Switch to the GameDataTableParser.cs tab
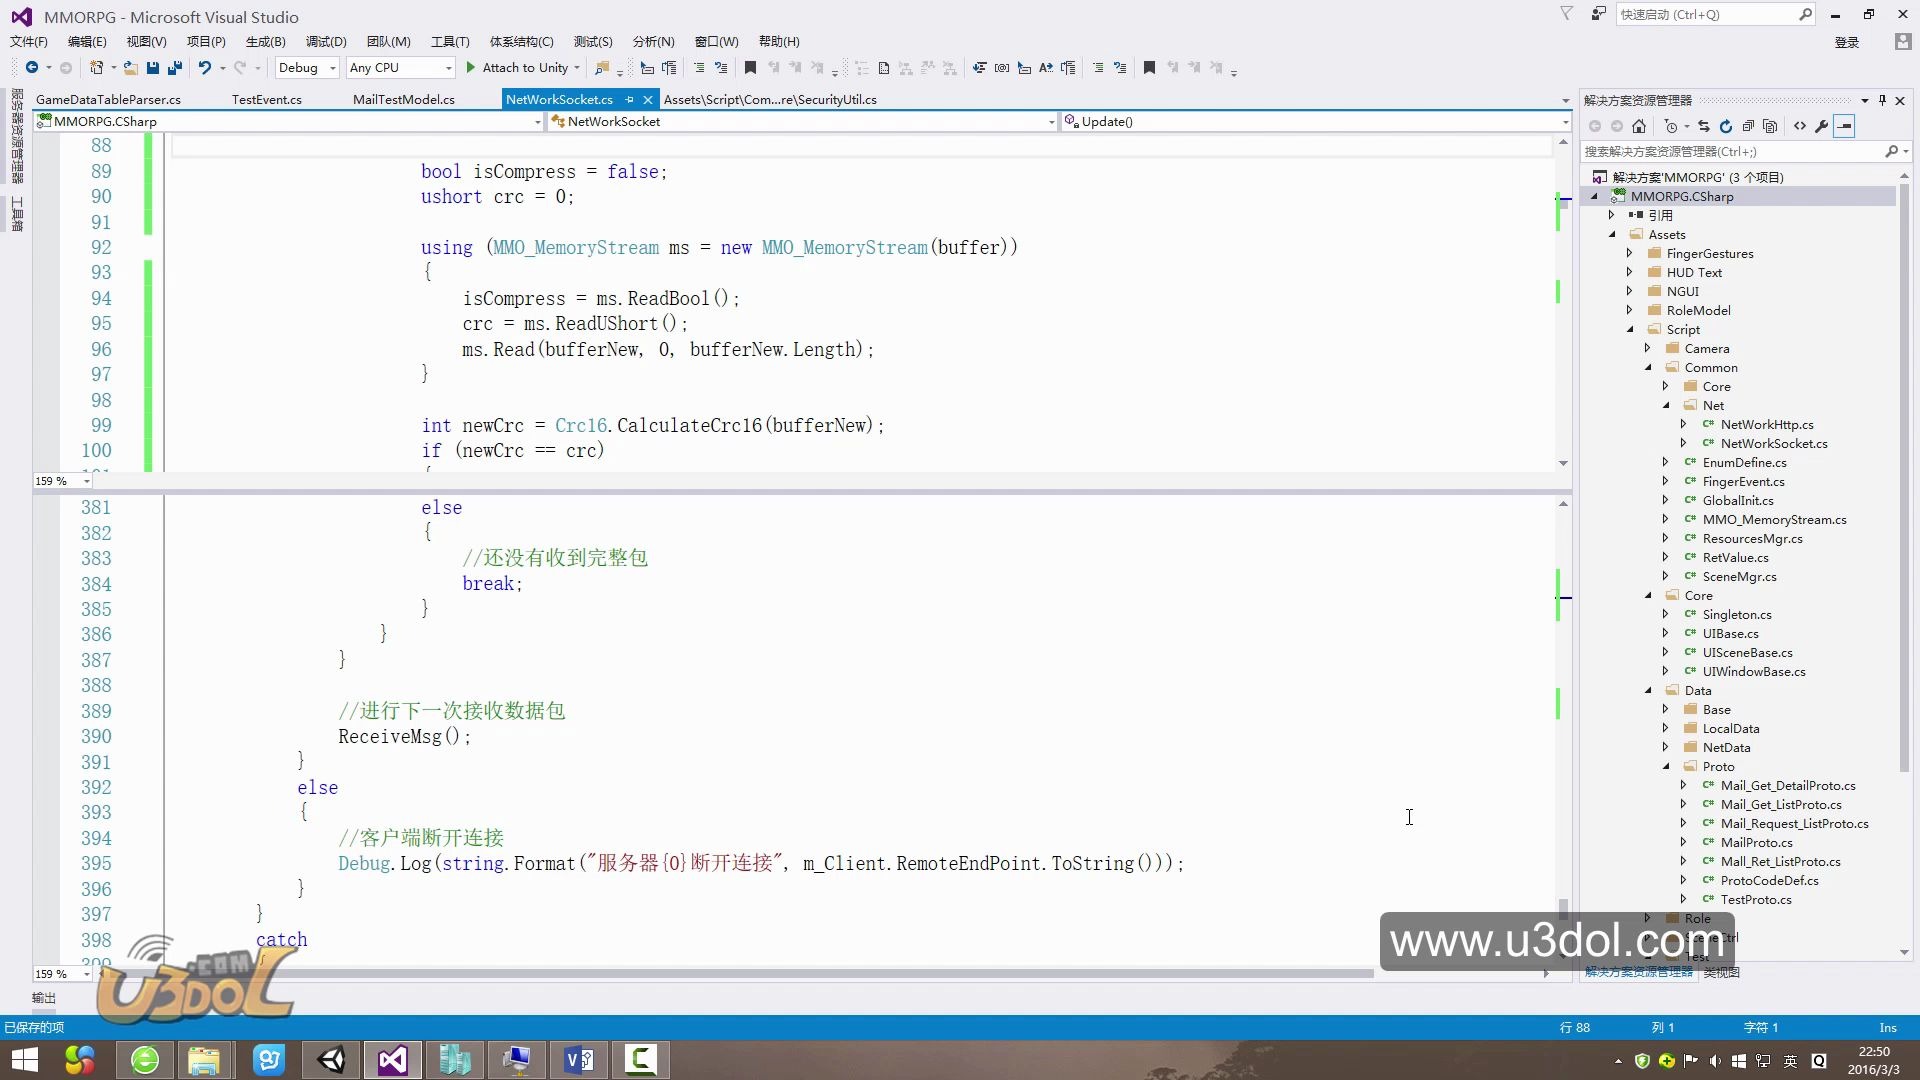Viewport: 1920px width, 1080px height. tap(108, 99)
